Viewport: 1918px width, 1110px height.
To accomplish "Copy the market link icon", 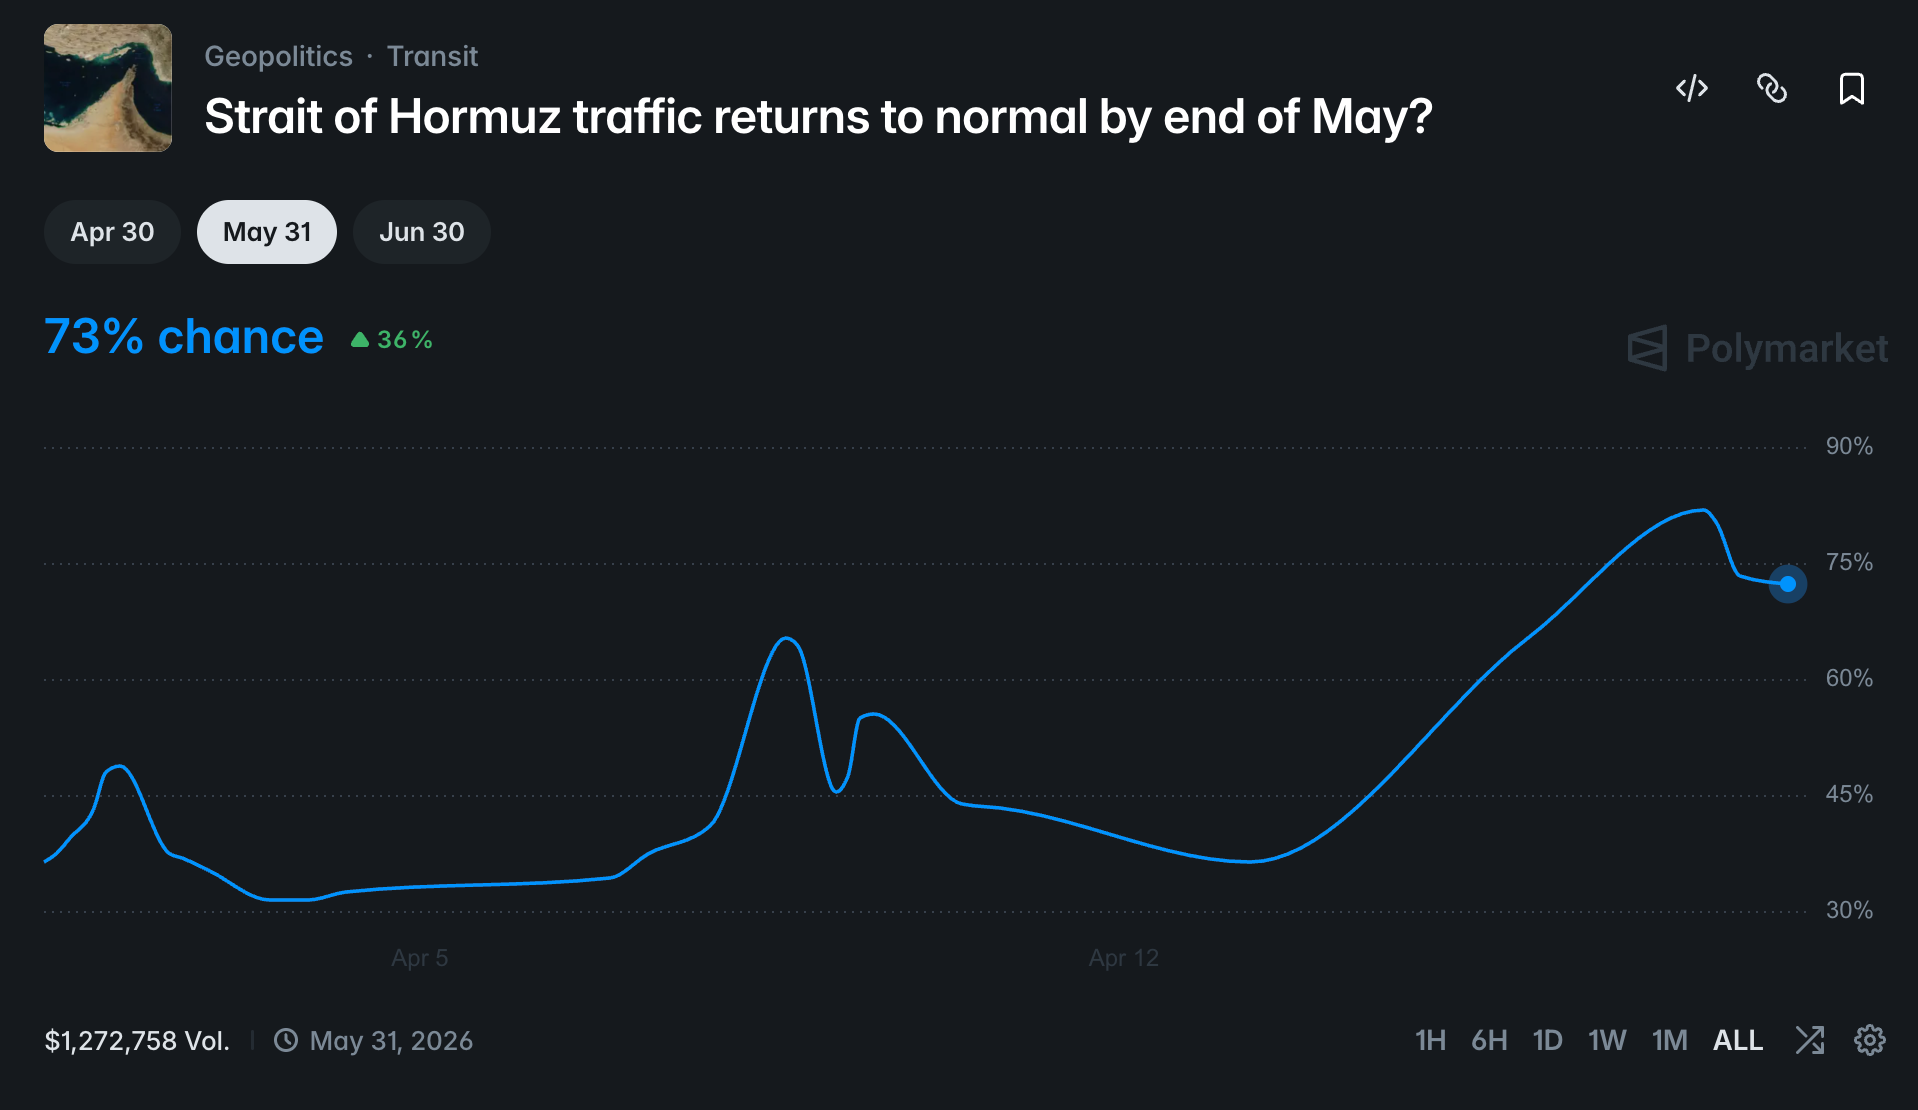I will 1771,89.
